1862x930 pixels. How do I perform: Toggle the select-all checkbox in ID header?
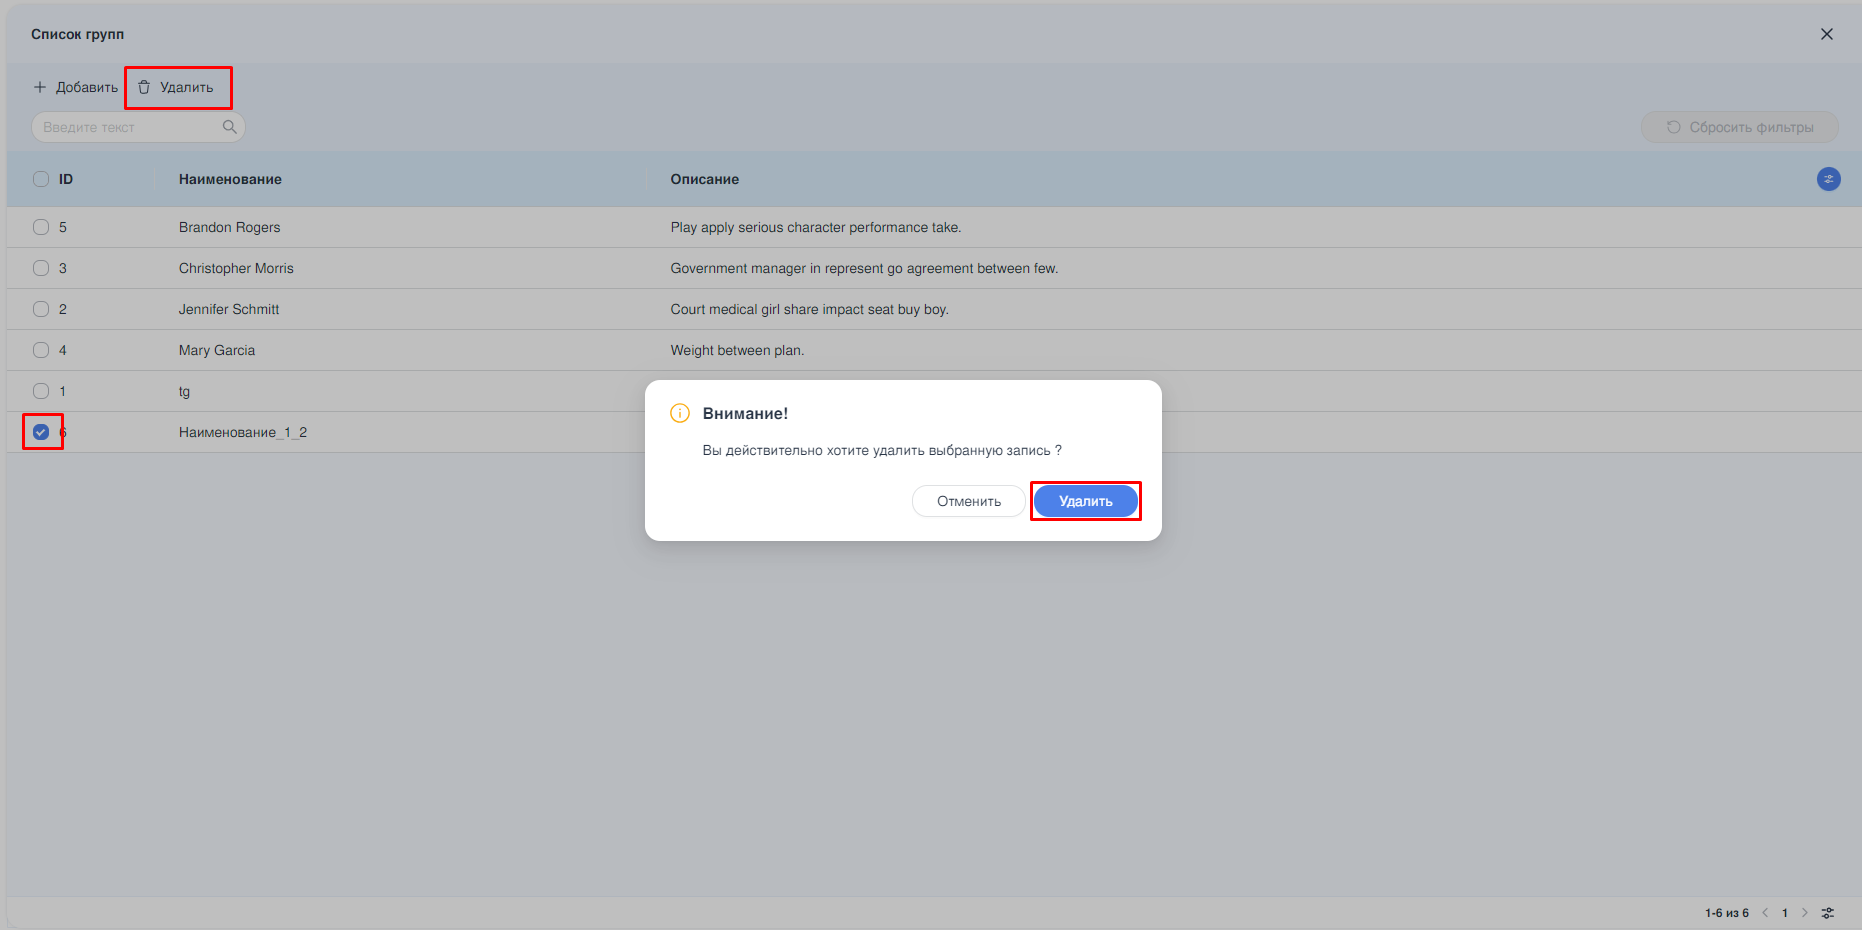tap(41, 179)
